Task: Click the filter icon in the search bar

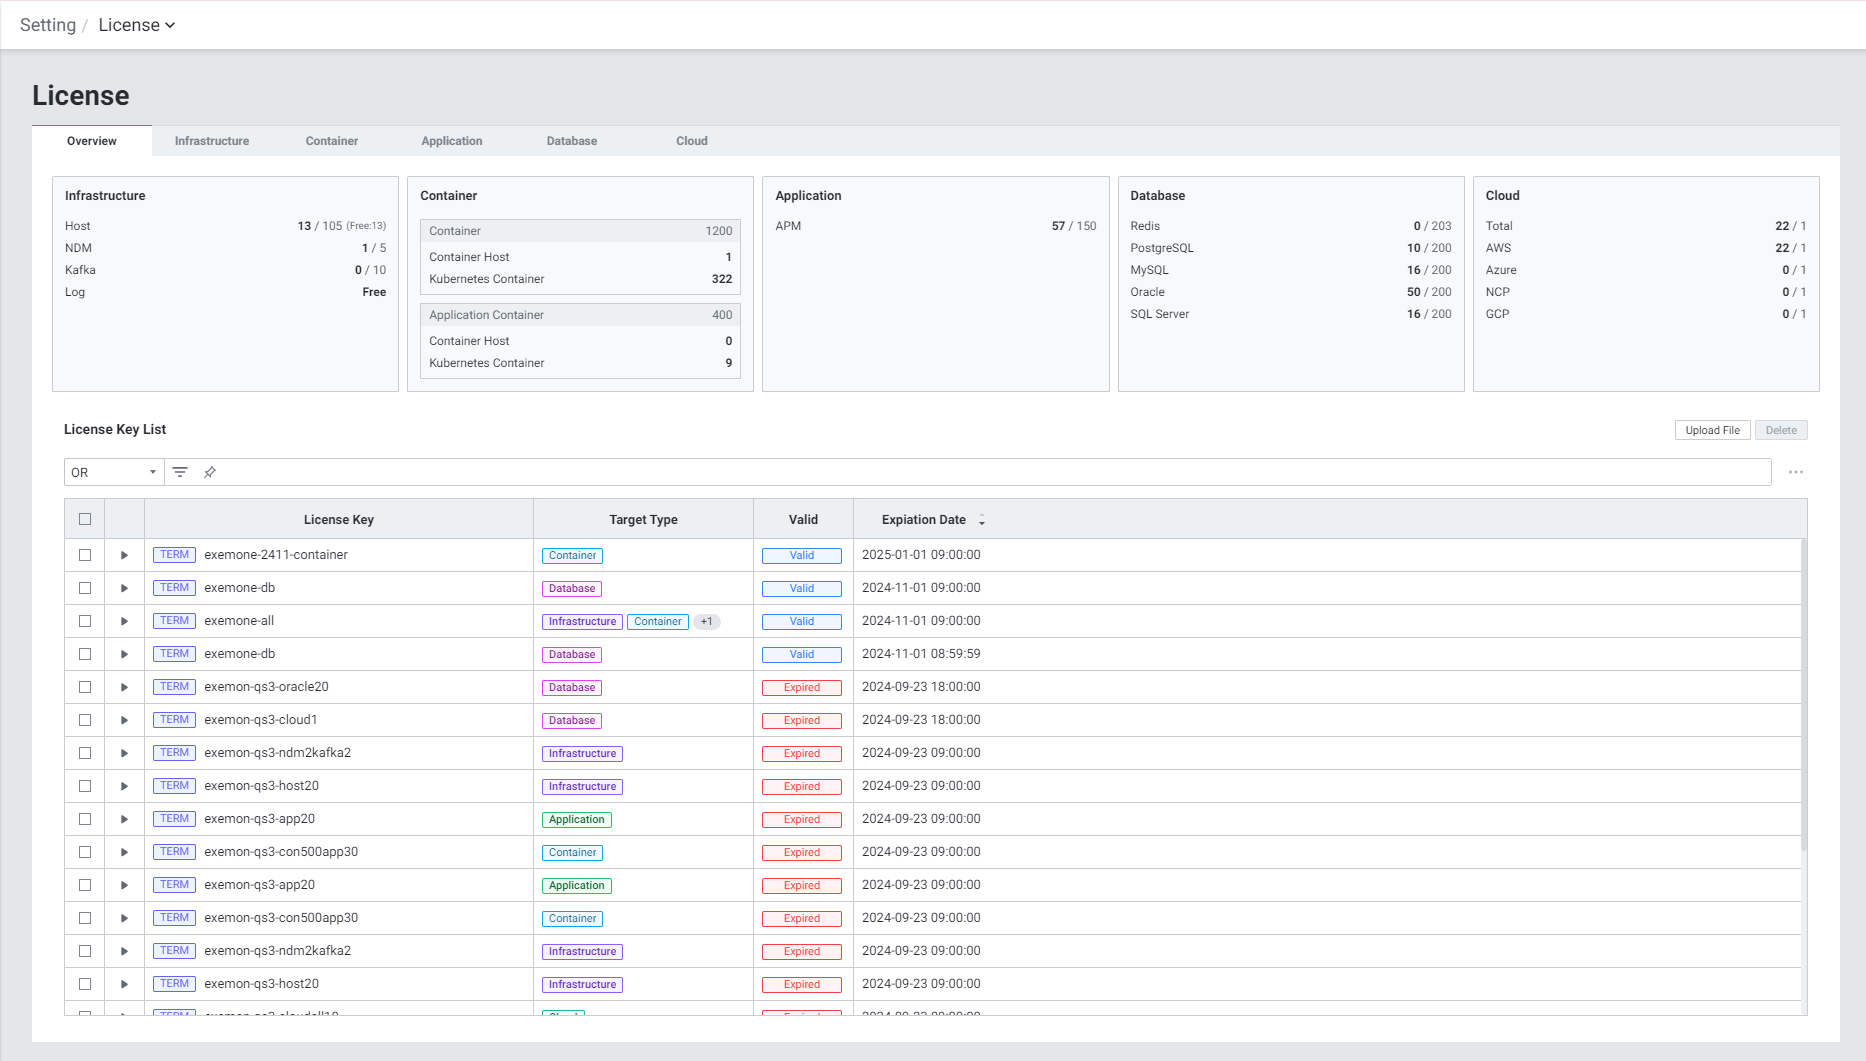Action: [180, 472]
